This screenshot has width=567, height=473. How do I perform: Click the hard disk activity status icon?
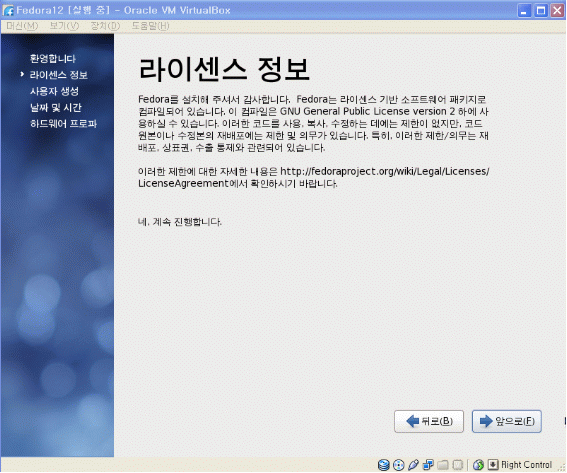click(383, 464)
